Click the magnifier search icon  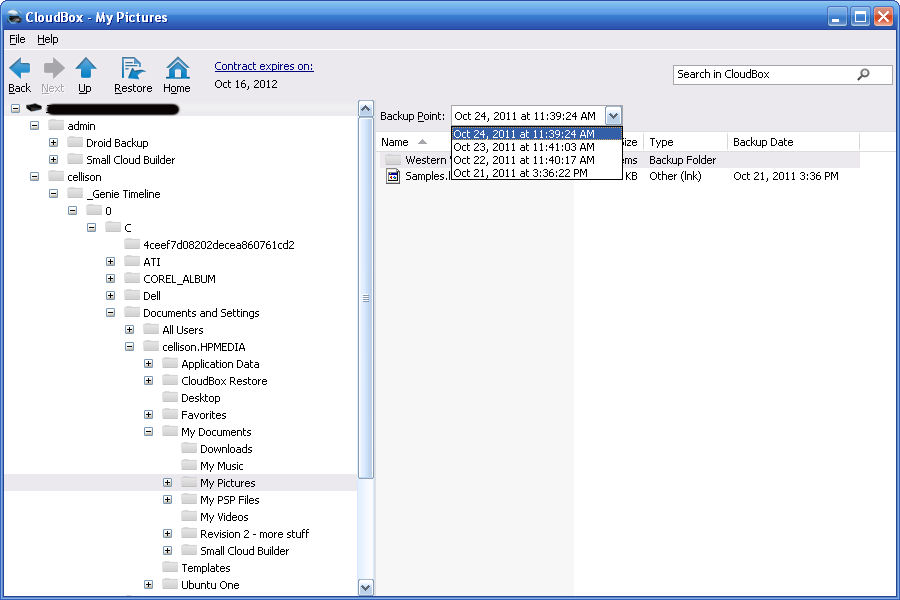point(863,74)
